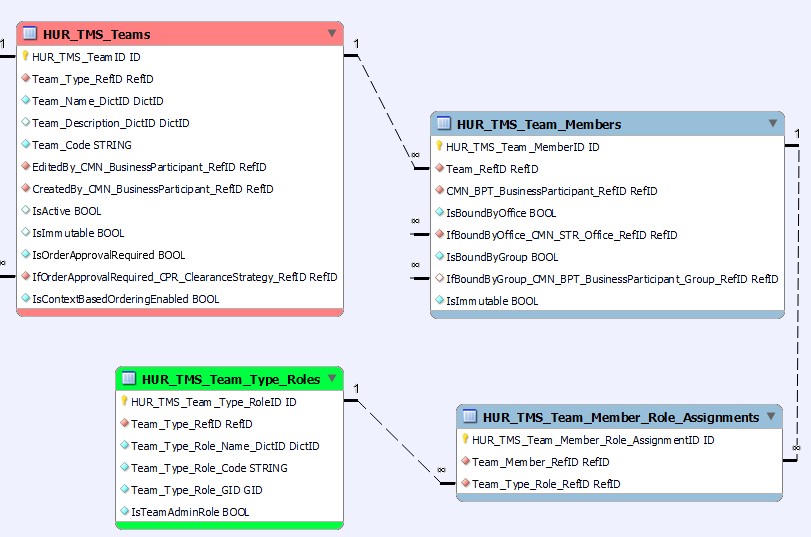Image resolution: width=811 pixels, height=537 pixels.
Task: Click the diamond icon next to IsTeamAdminRole
Action: 124,512
